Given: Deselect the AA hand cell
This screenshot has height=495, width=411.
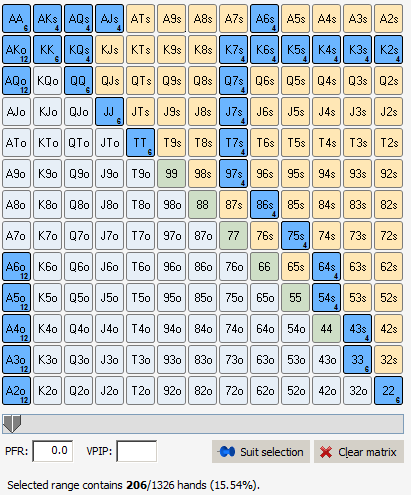Looking at the screenshot, I should (16, 19).
